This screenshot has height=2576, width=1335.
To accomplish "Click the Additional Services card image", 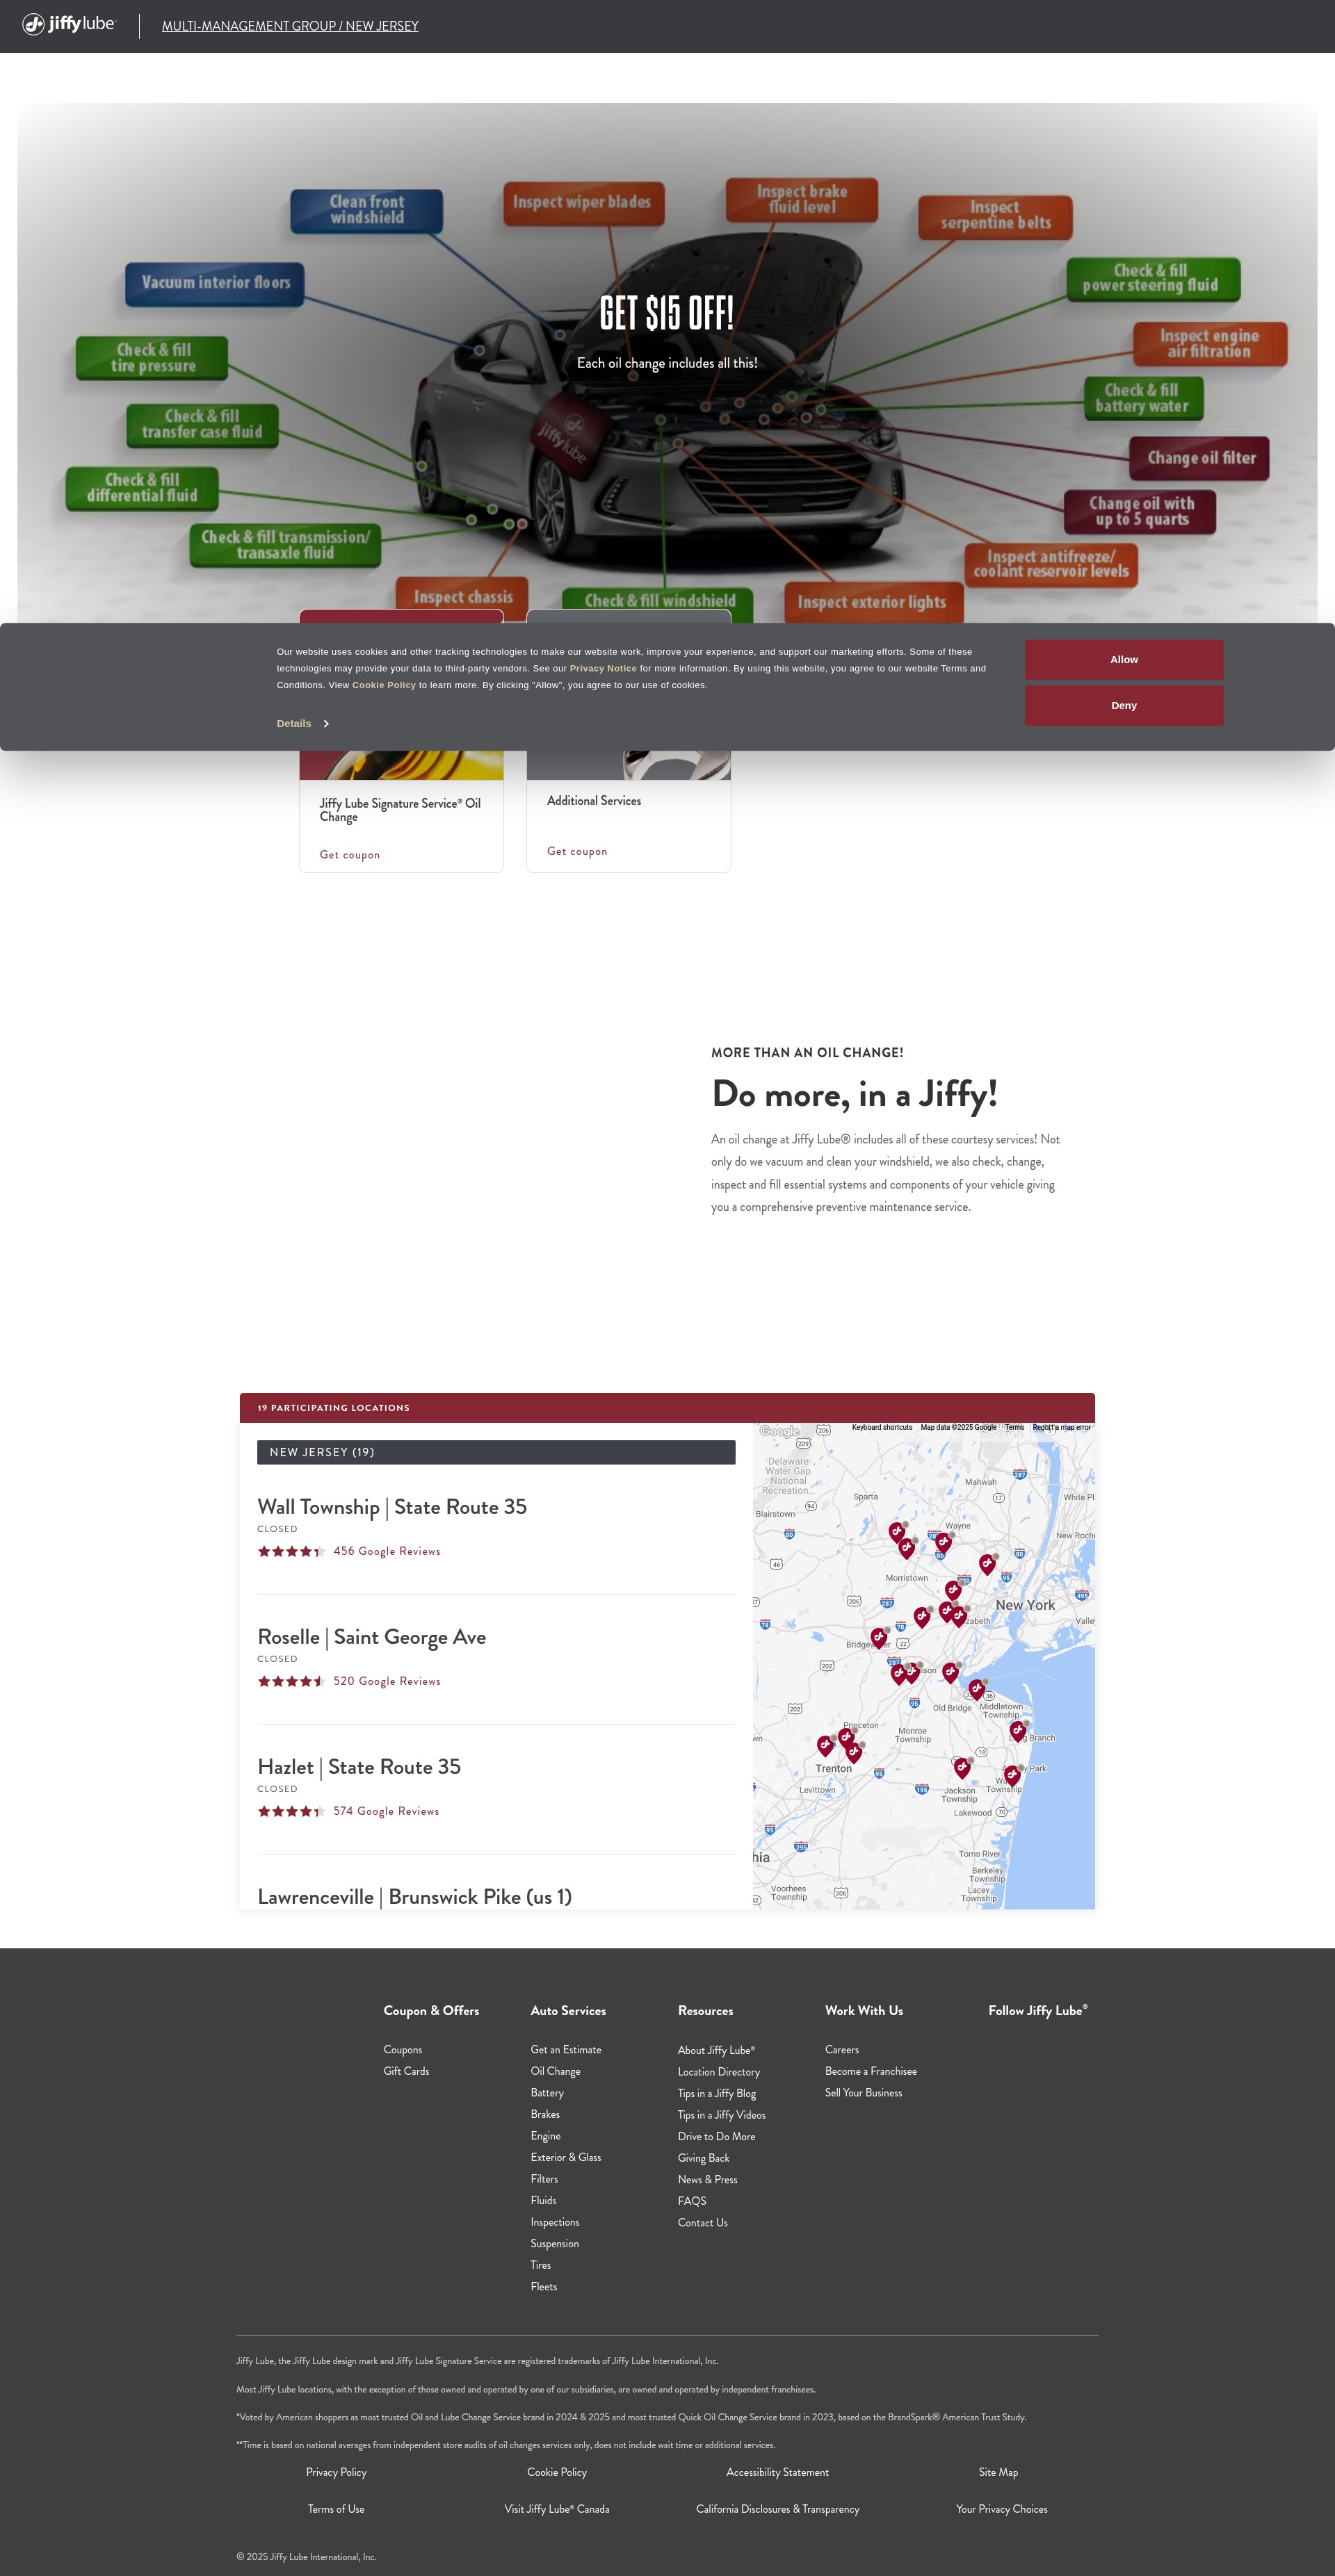I will [629, 765].
